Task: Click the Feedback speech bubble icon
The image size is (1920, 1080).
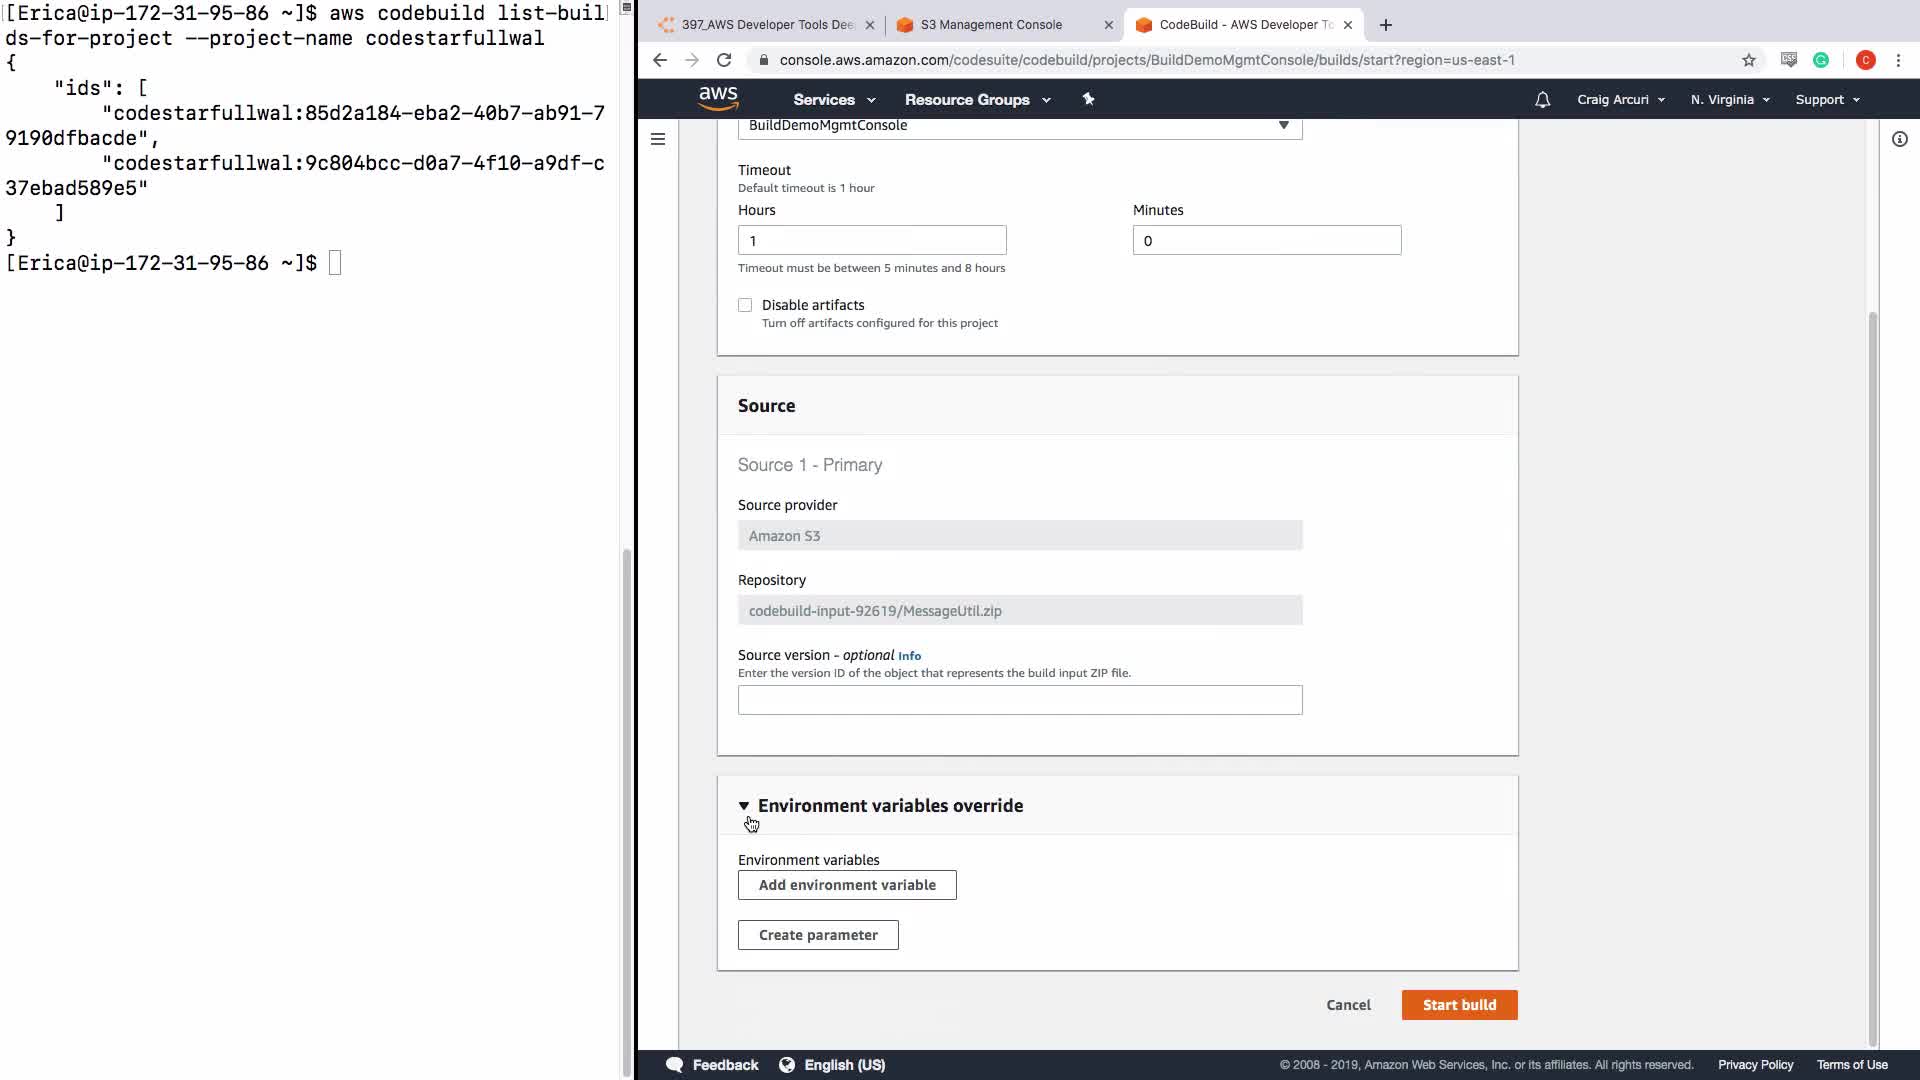Action: pos(675,1064)
